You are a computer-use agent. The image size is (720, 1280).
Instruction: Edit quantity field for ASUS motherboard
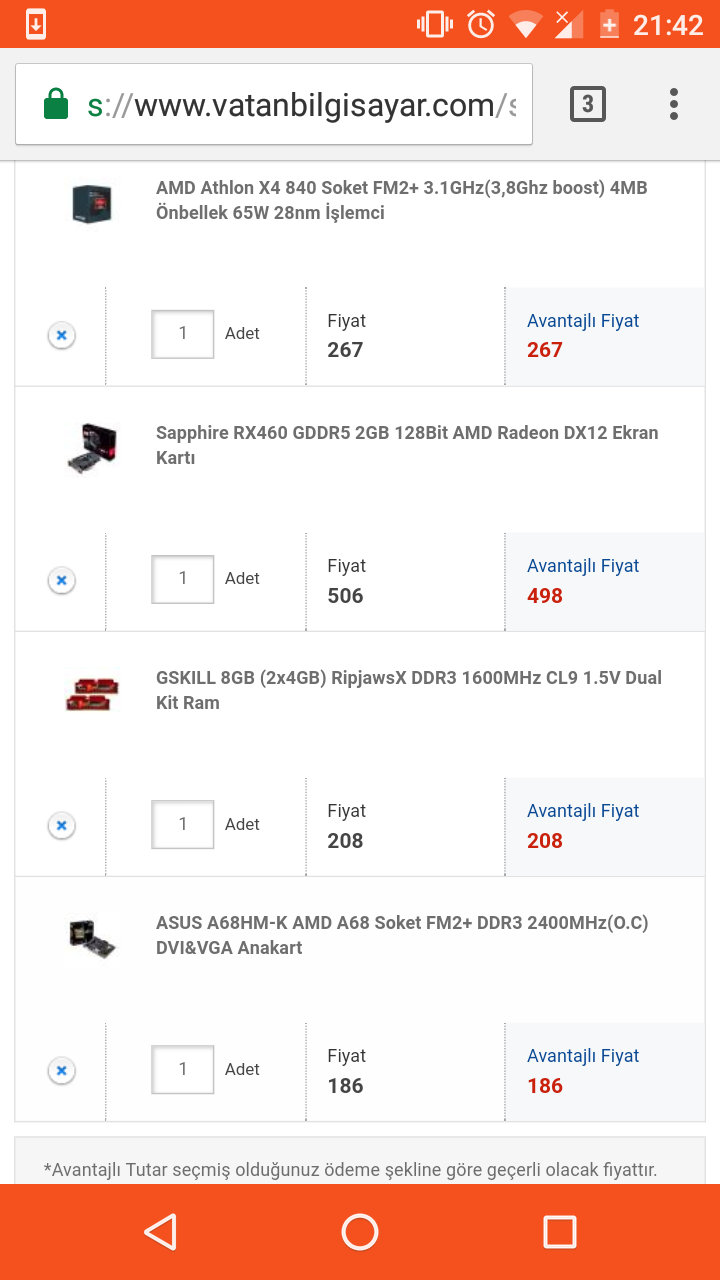[182, 1069]
